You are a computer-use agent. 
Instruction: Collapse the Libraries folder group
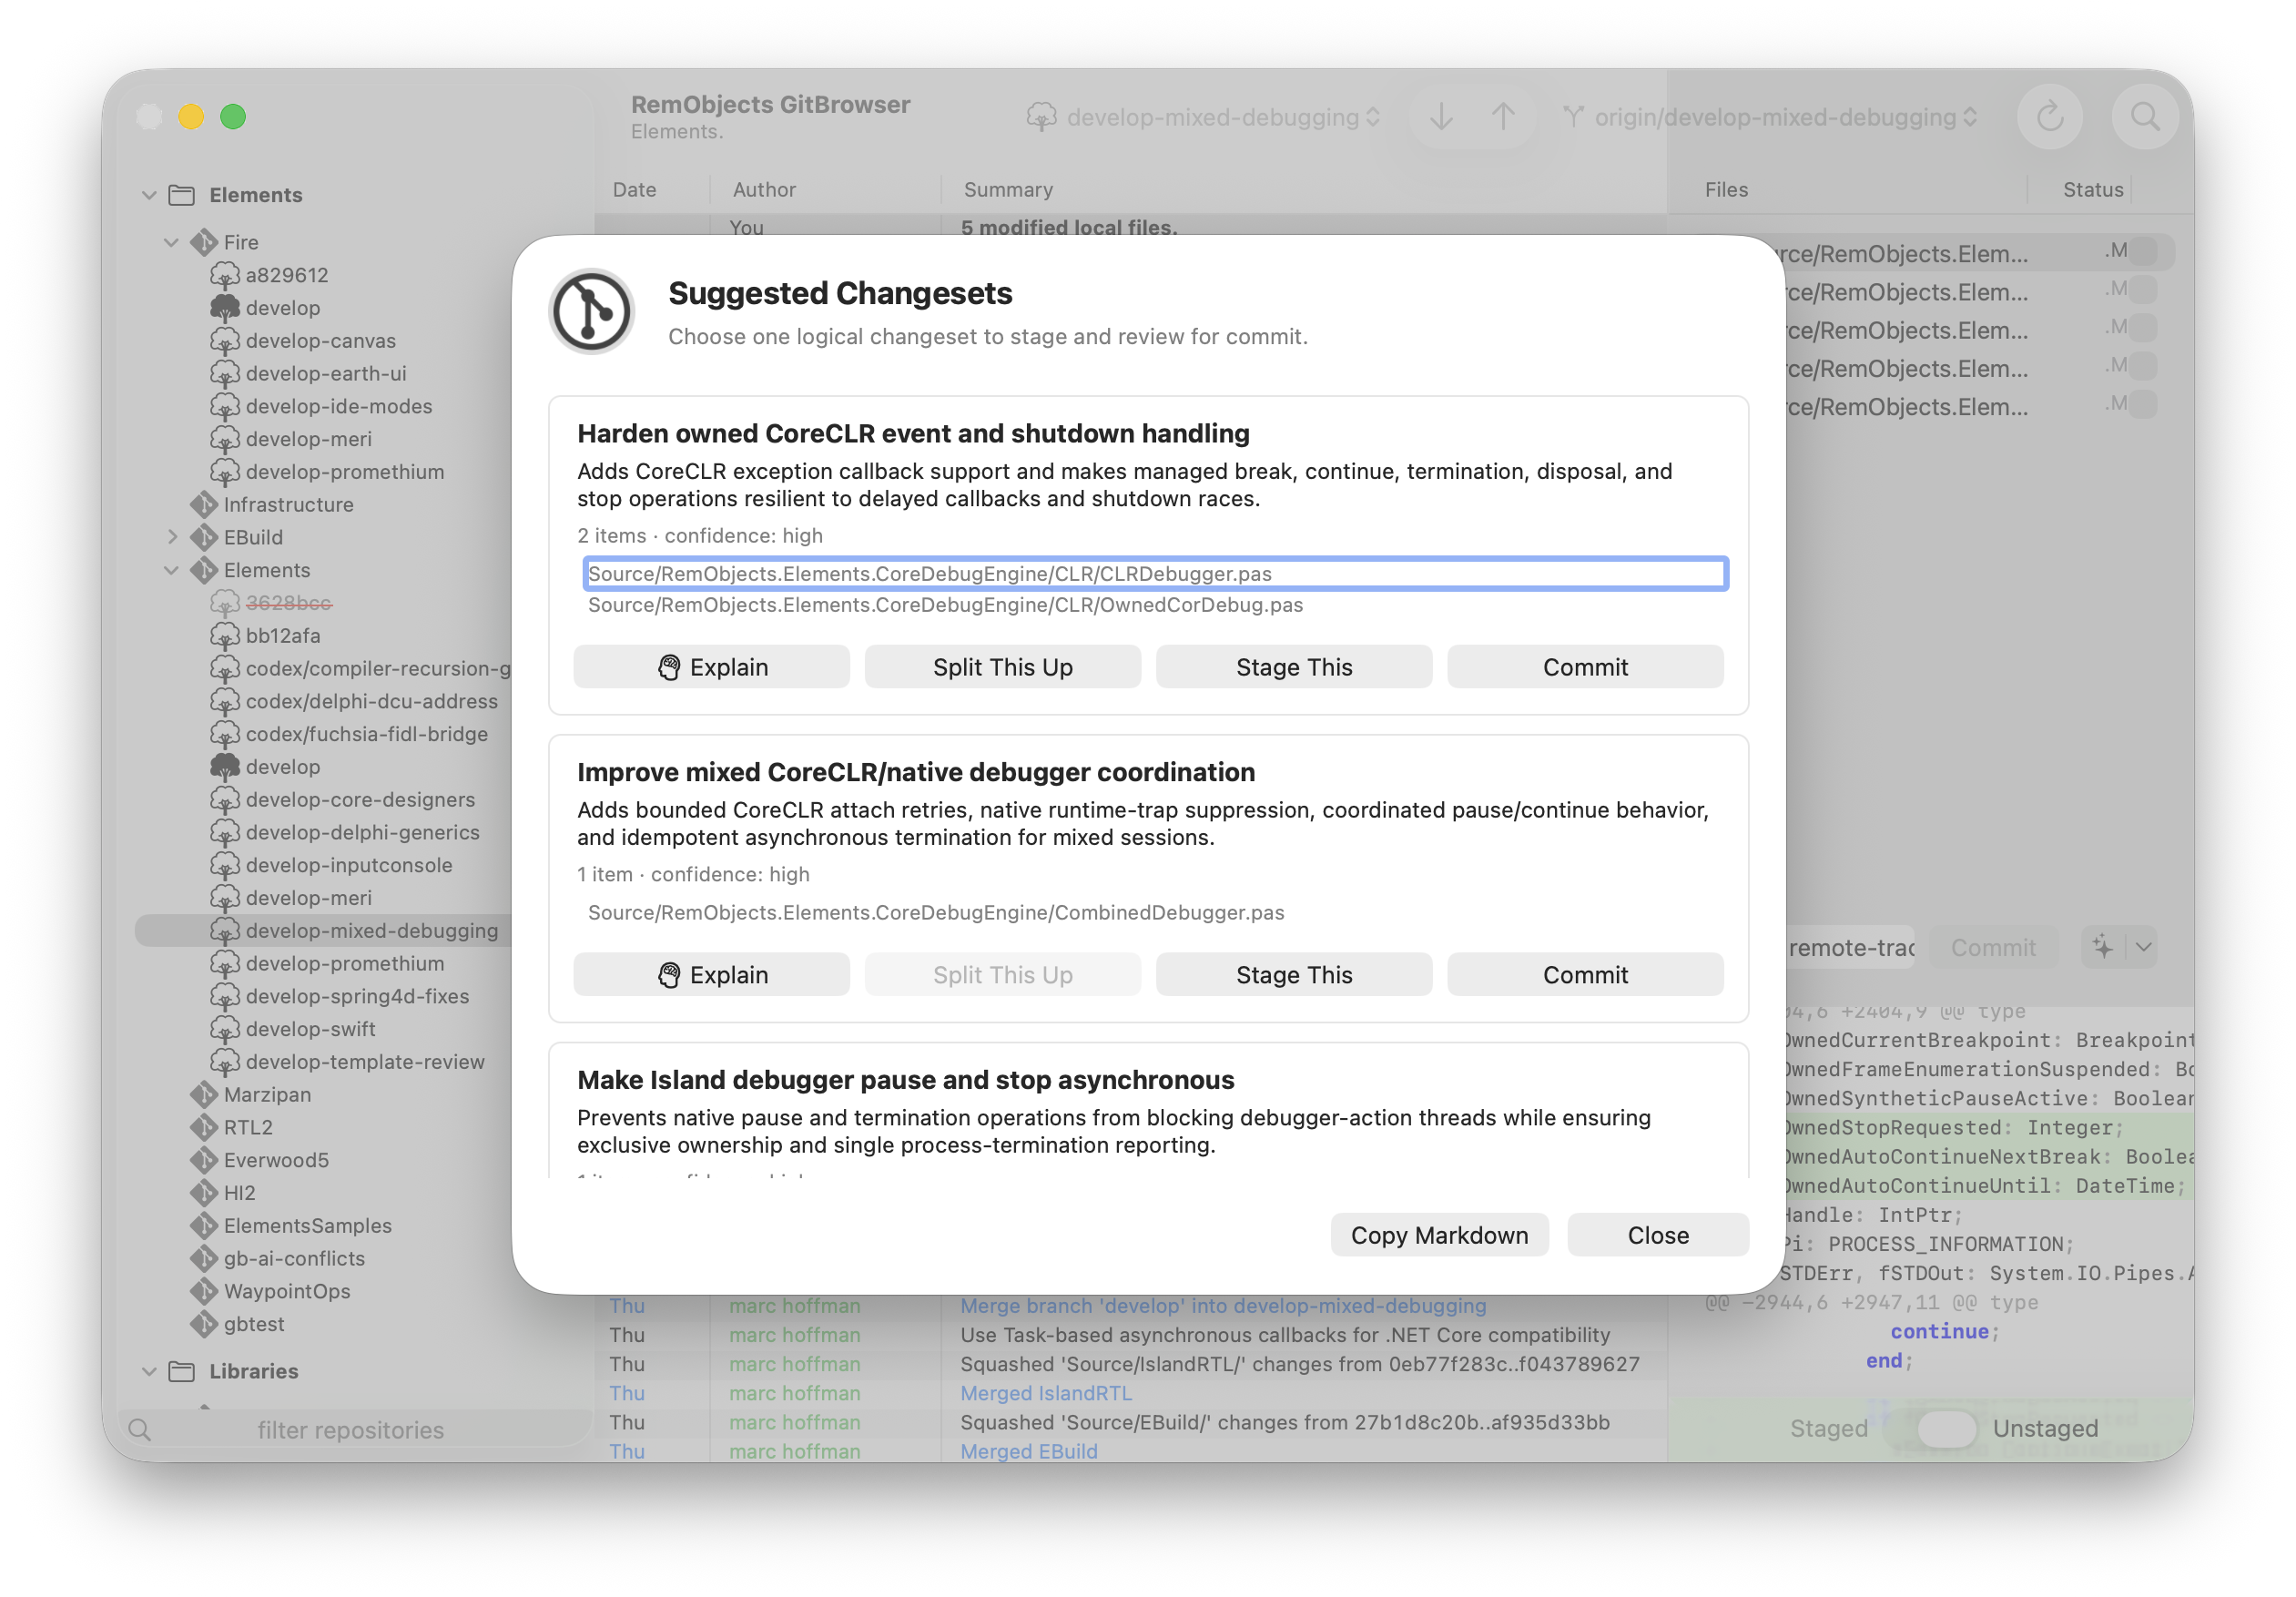point(149,1371)
